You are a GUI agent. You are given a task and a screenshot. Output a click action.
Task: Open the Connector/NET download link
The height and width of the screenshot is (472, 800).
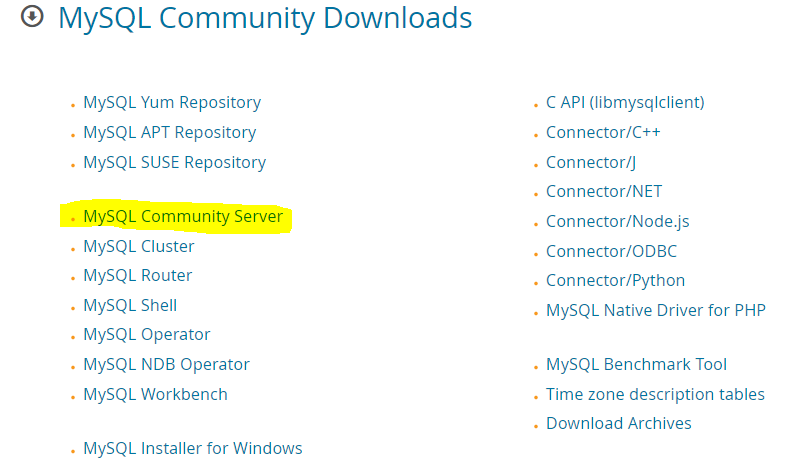tap(604, 191)
